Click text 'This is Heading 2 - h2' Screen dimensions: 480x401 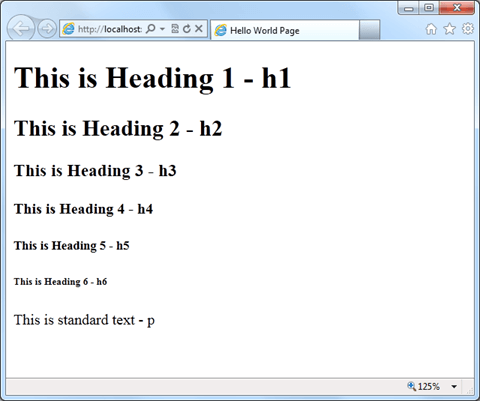coord(118,128)
